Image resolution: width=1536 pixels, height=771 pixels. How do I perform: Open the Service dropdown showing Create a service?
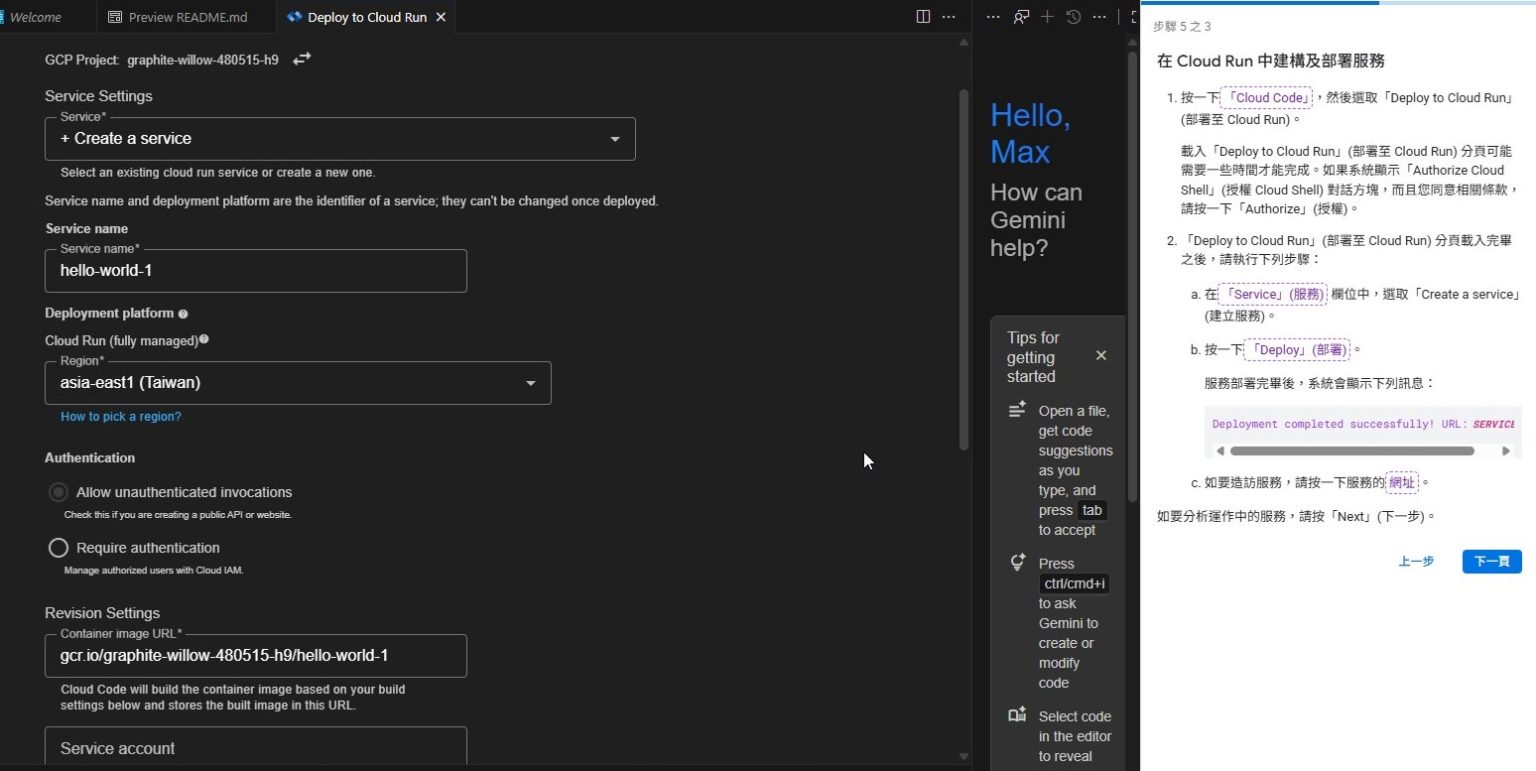pos(340,139)
